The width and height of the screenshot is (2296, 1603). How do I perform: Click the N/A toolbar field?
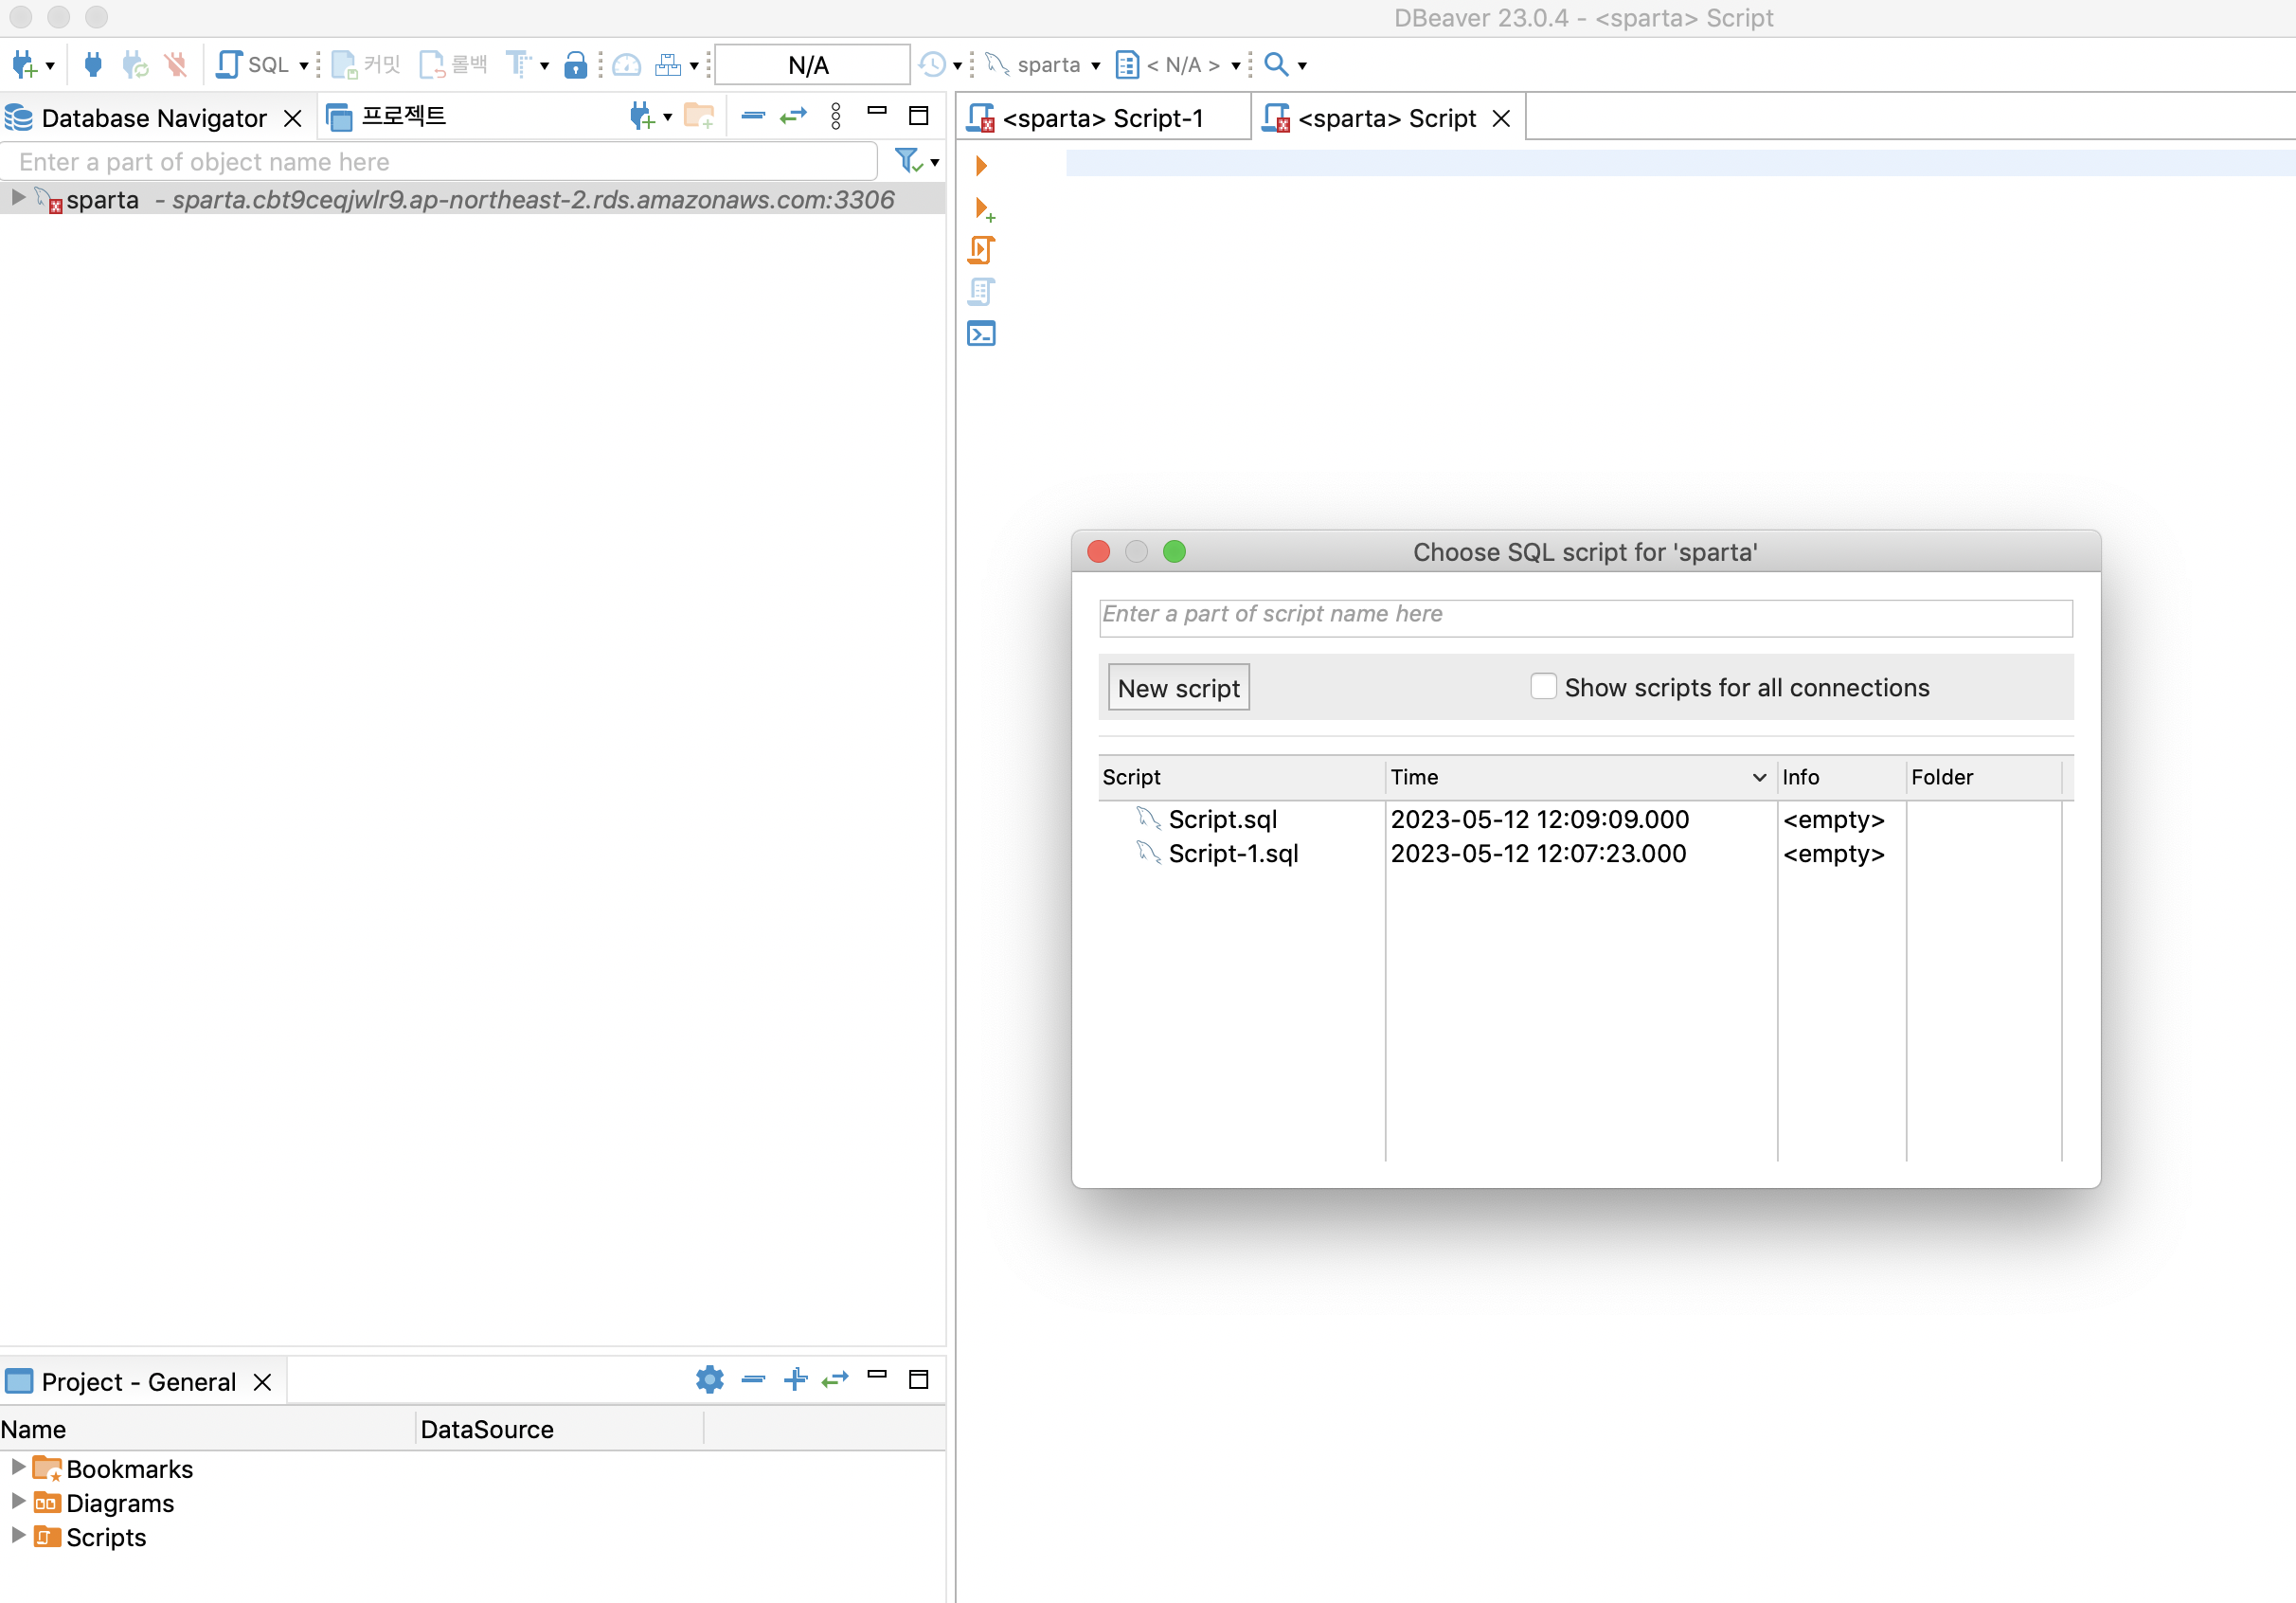(812, 65)
